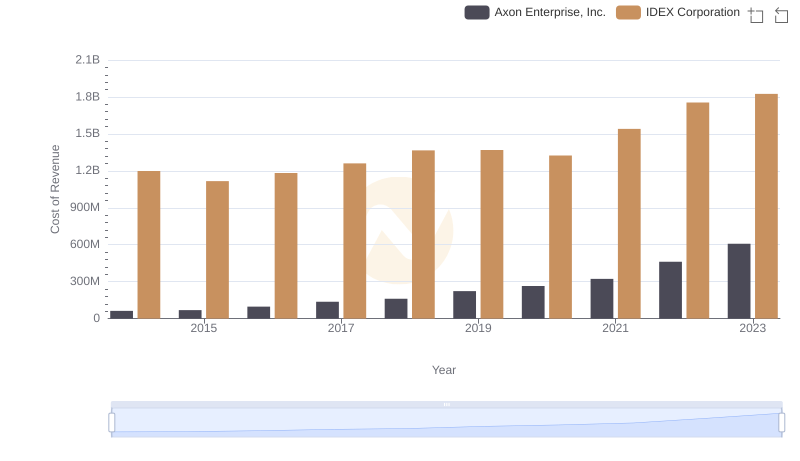Toggle Axon Enterprise, Inc. legend series
The width and height of the screenshot is (800, 461).
(535, 12)
